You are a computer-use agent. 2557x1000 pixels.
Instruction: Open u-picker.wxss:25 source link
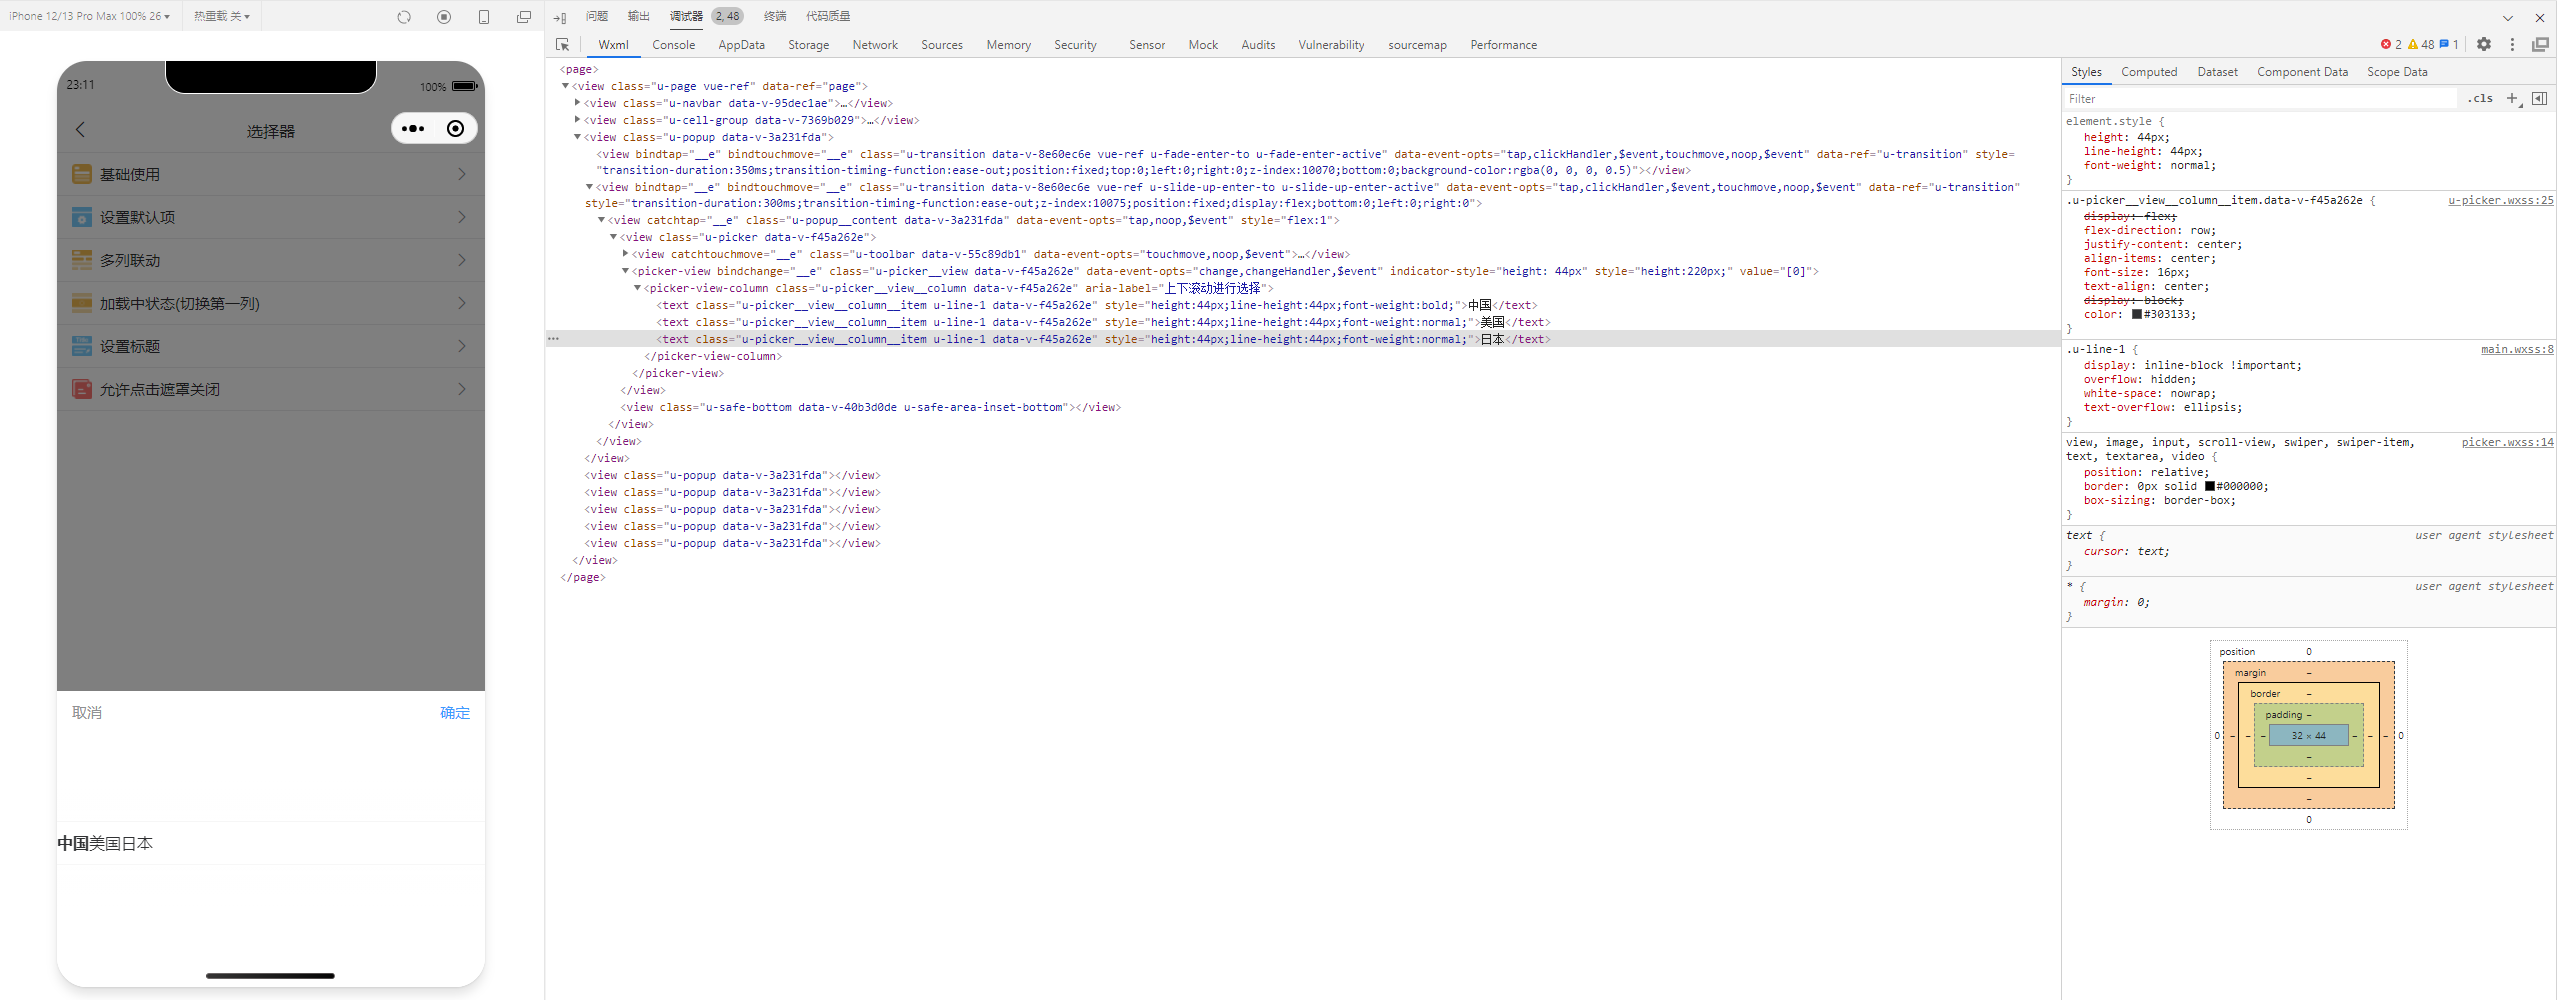point(2500,200)
